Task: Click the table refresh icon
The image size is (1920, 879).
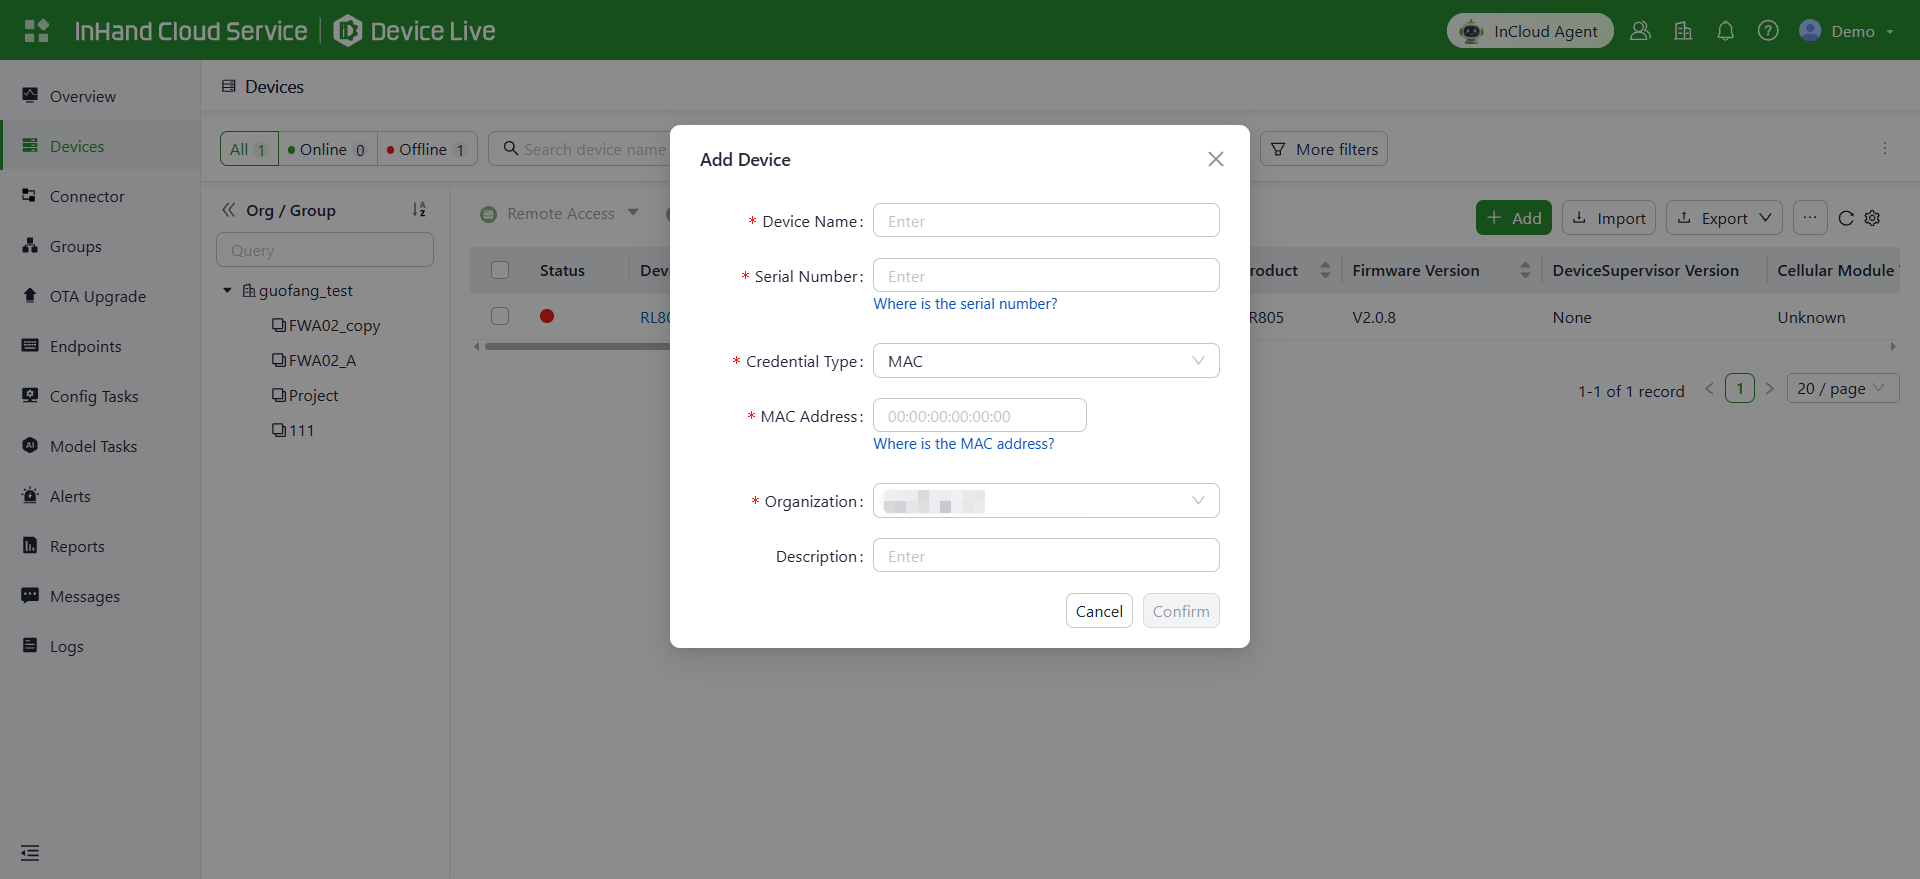Action: (x=1846, y=218)
